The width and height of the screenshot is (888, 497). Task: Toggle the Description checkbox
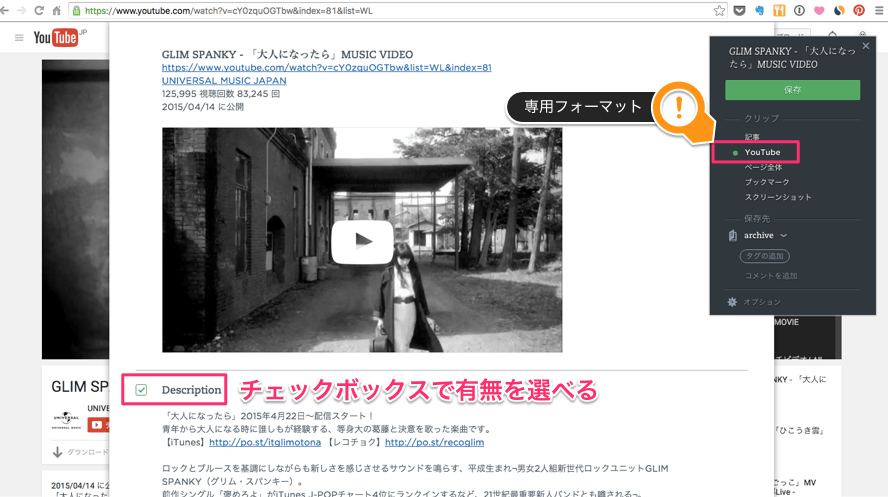141,389
